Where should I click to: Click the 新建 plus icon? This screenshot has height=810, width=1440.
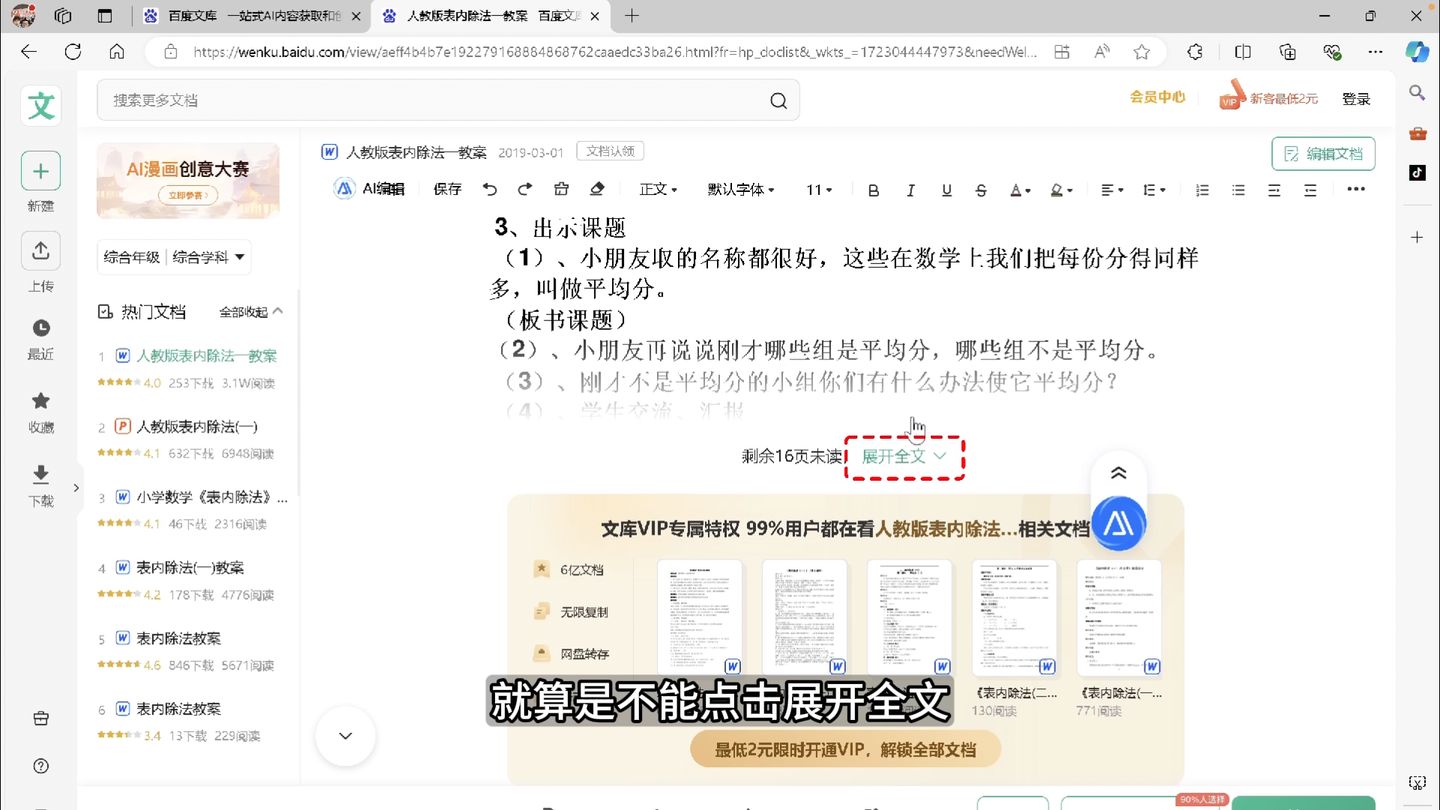(41, 171)
